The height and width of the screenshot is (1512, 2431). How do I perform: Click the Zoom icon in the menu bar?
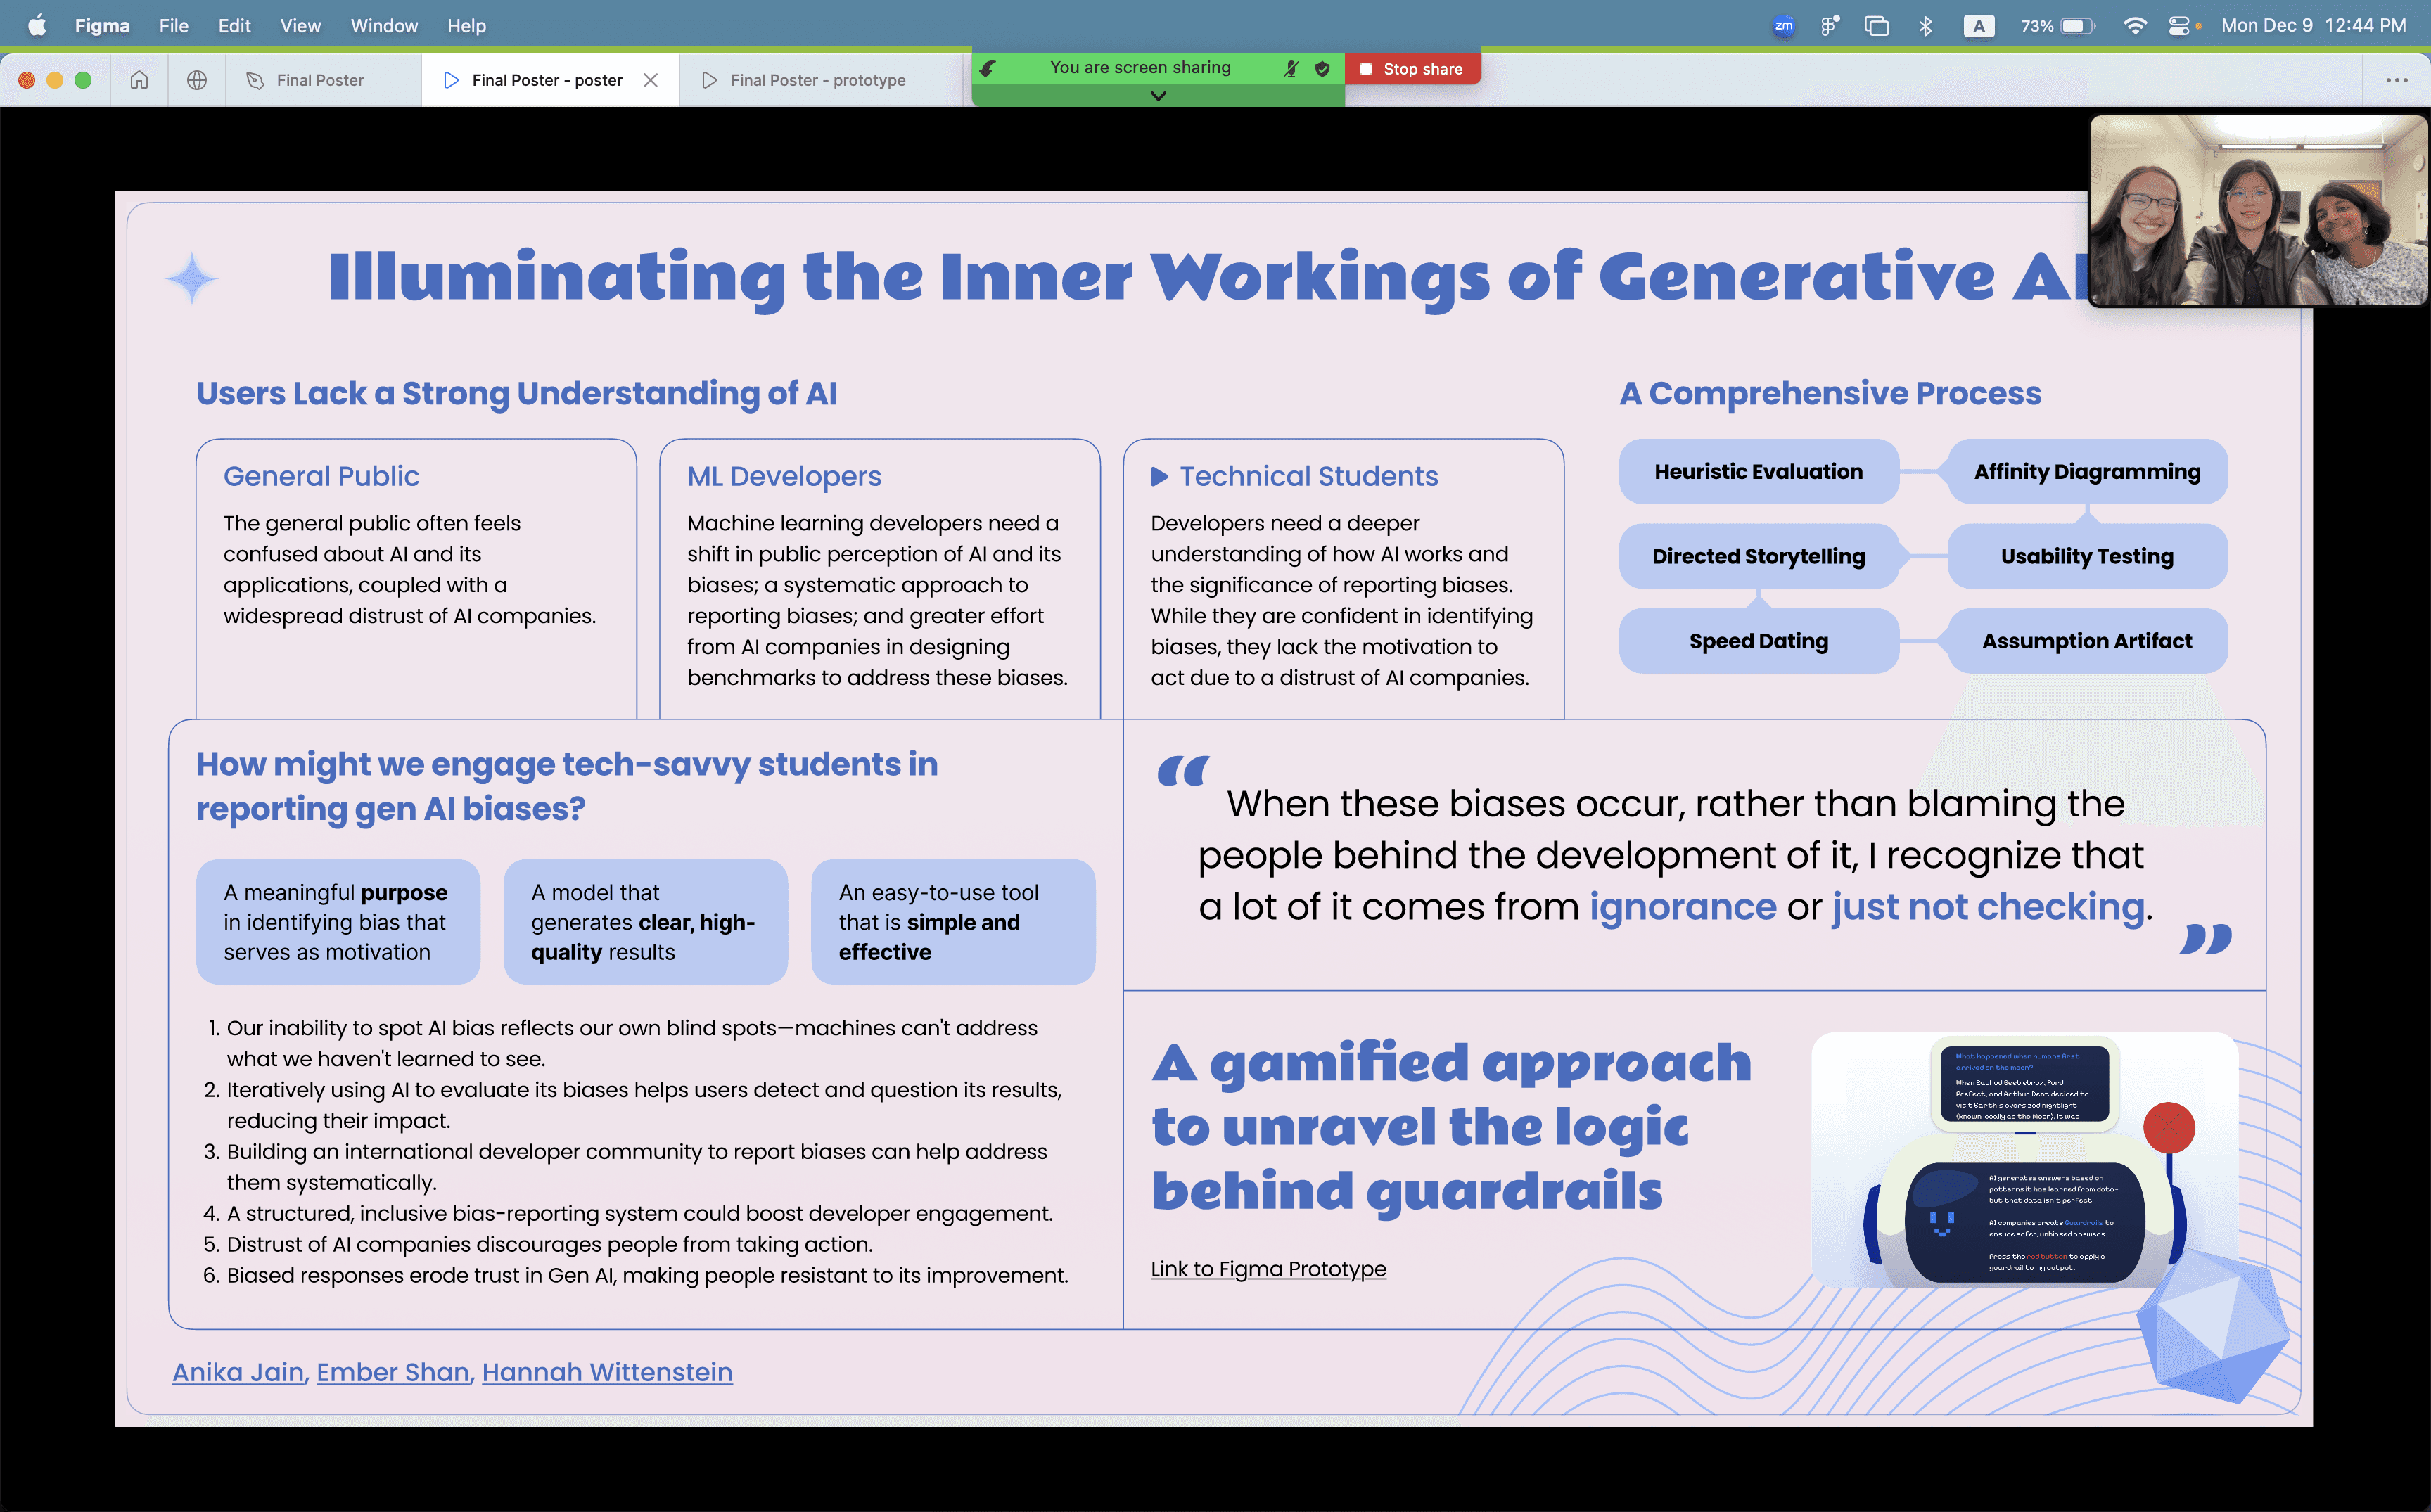[x=1783, y=26]
